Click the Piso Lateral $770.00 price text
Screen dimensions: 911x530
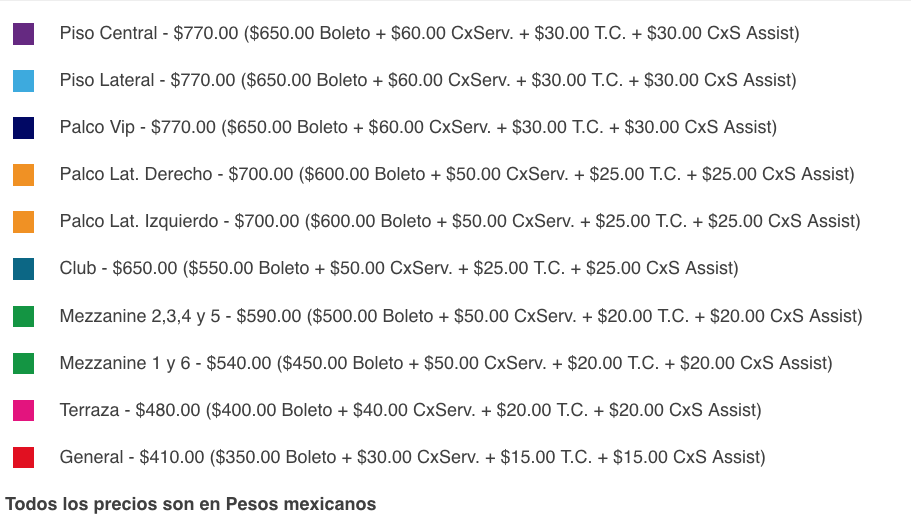[x=428, y=80]
